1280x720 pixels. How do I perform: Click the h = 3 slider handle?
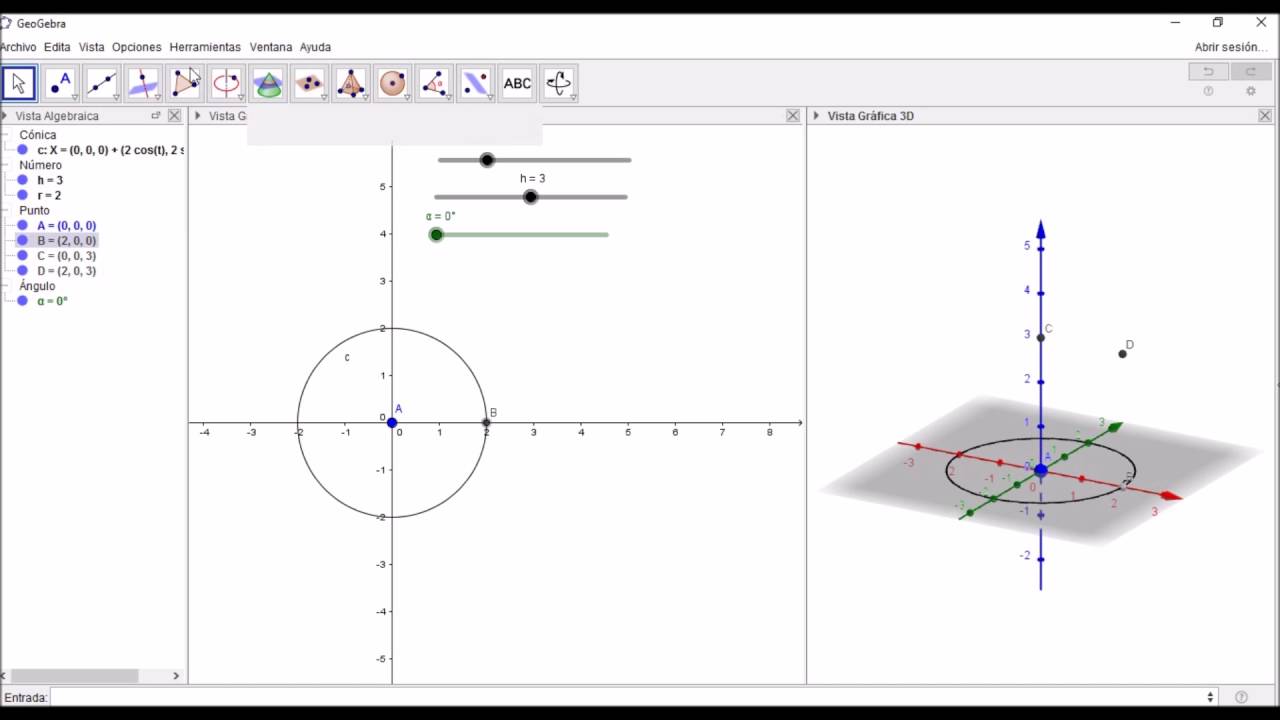tap(531, 197)
